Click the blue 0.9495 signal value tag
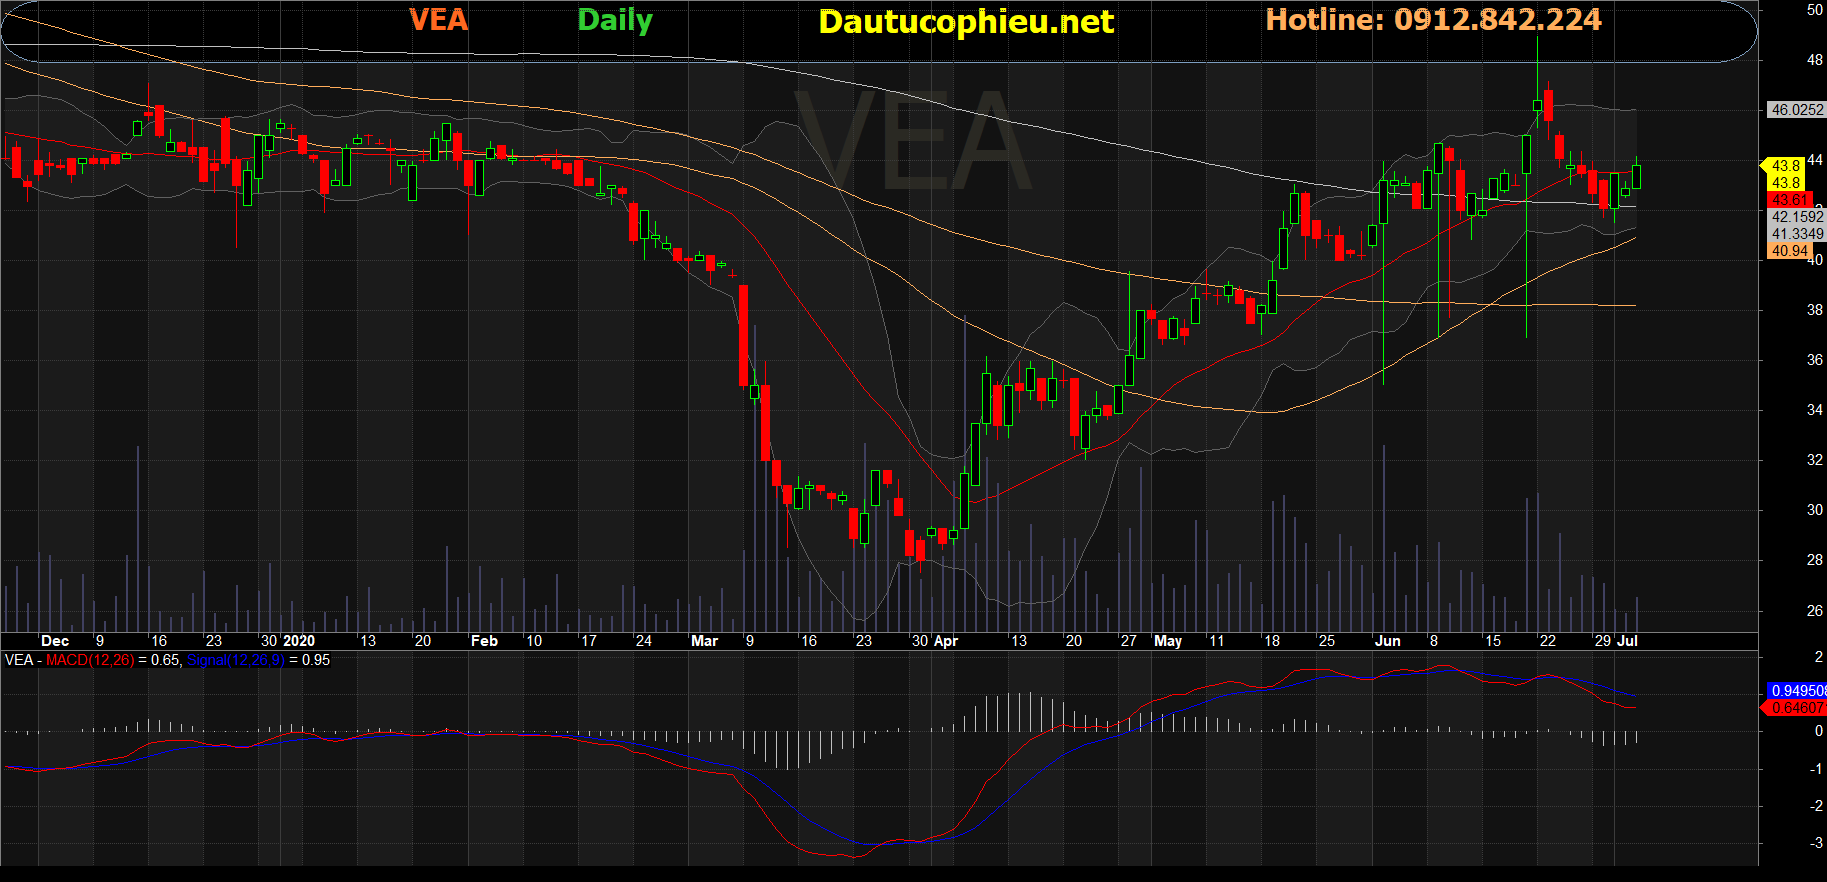Screen dimensions: 1827x882 [x=1797, y=691]
